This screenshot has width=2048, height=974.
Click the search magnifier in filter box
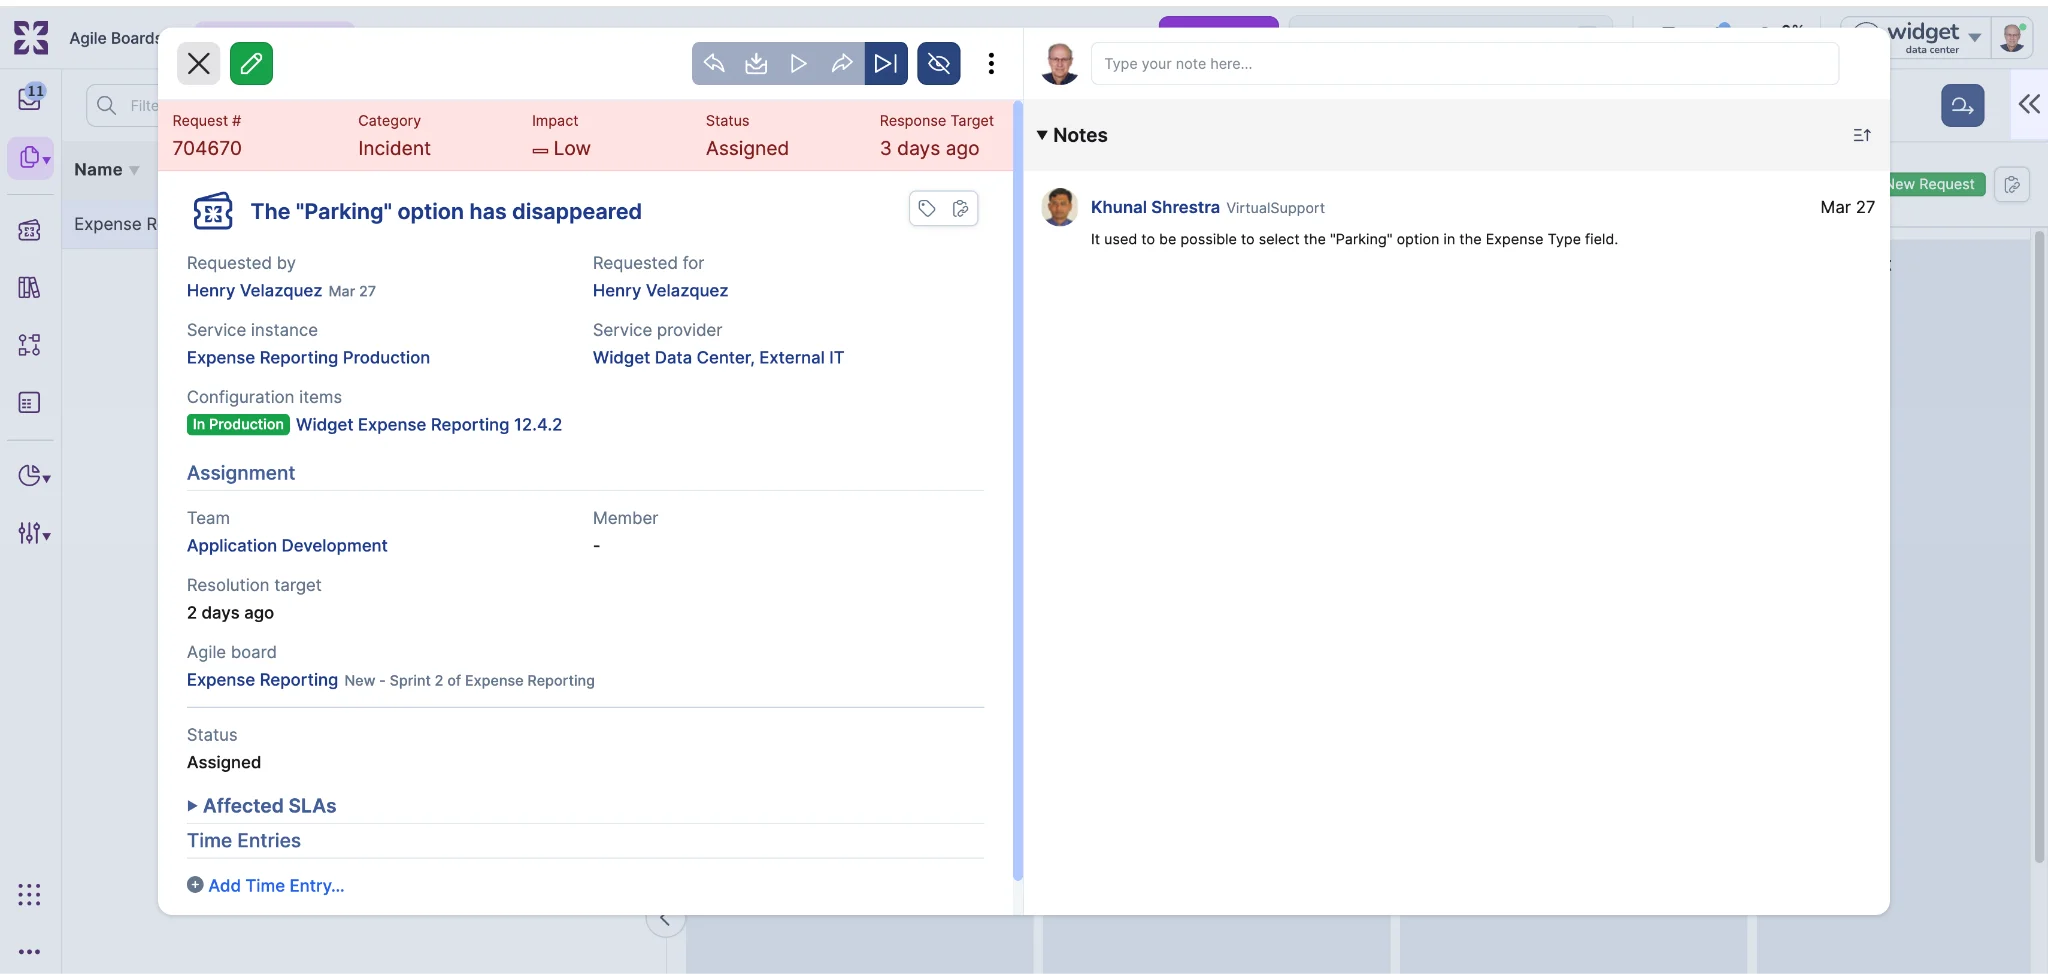point(106,105)
